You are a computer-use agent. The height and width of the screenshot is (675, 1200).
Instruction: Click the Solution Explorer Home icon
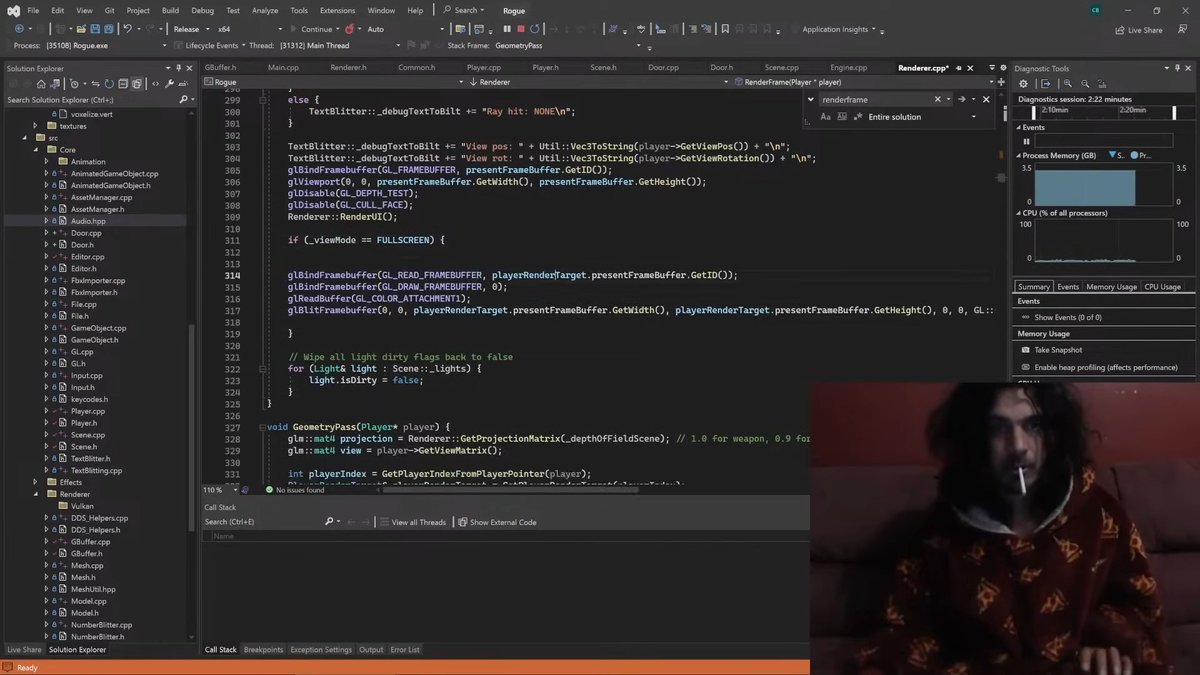coord(41,84)
